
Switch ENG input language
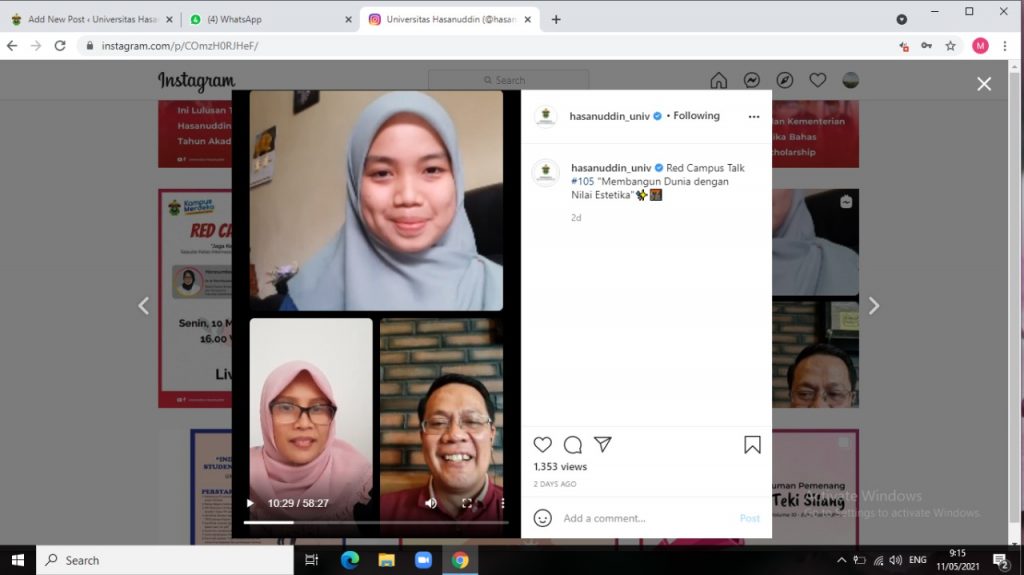tap(918, 560)
